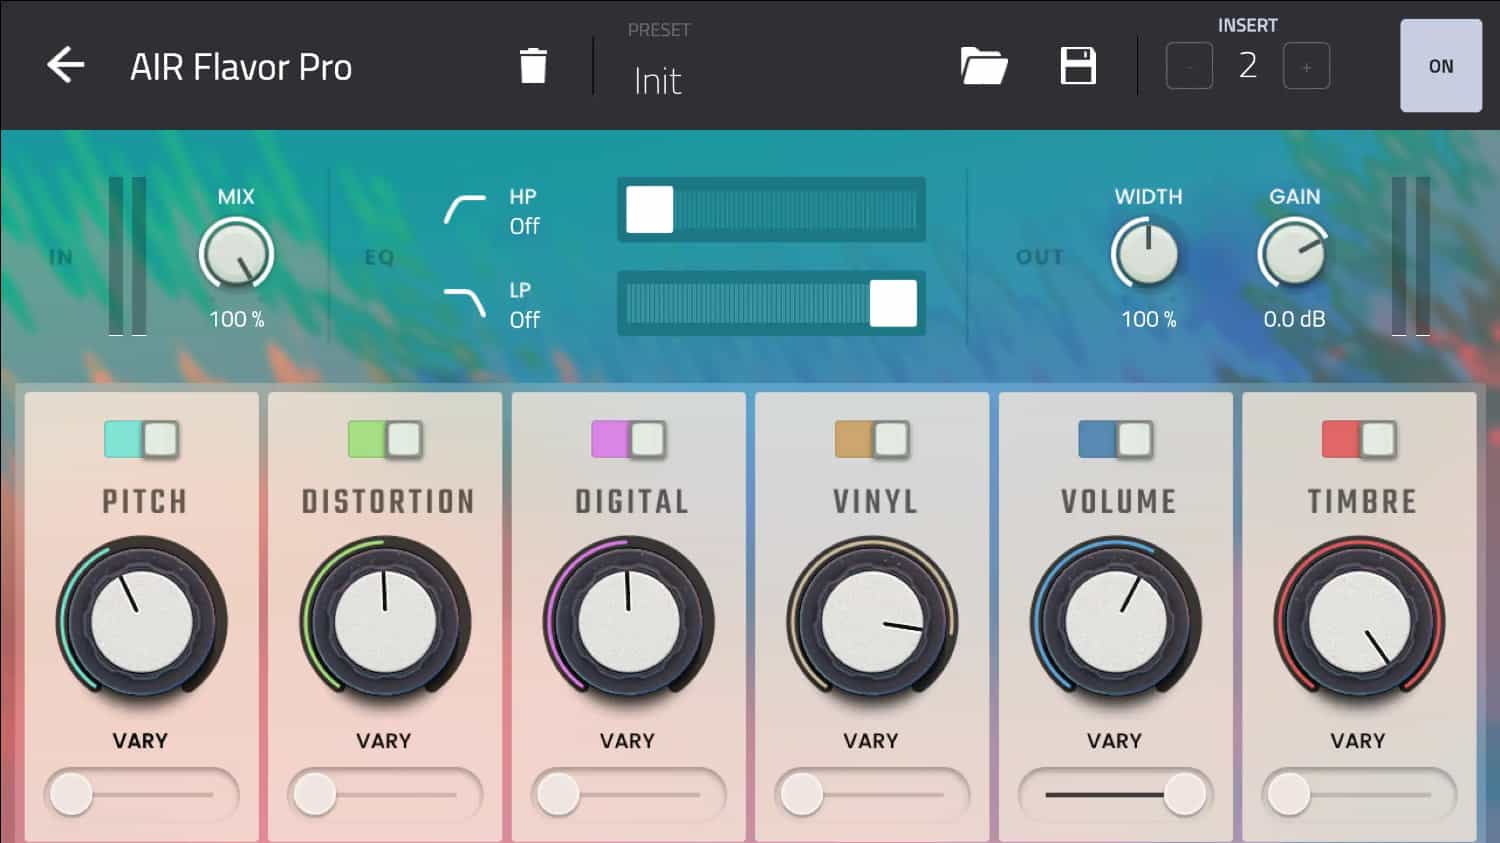Toggle the TIMBRE module switch
This screenshot has height=843, width=1500.
click(1359, 439)
